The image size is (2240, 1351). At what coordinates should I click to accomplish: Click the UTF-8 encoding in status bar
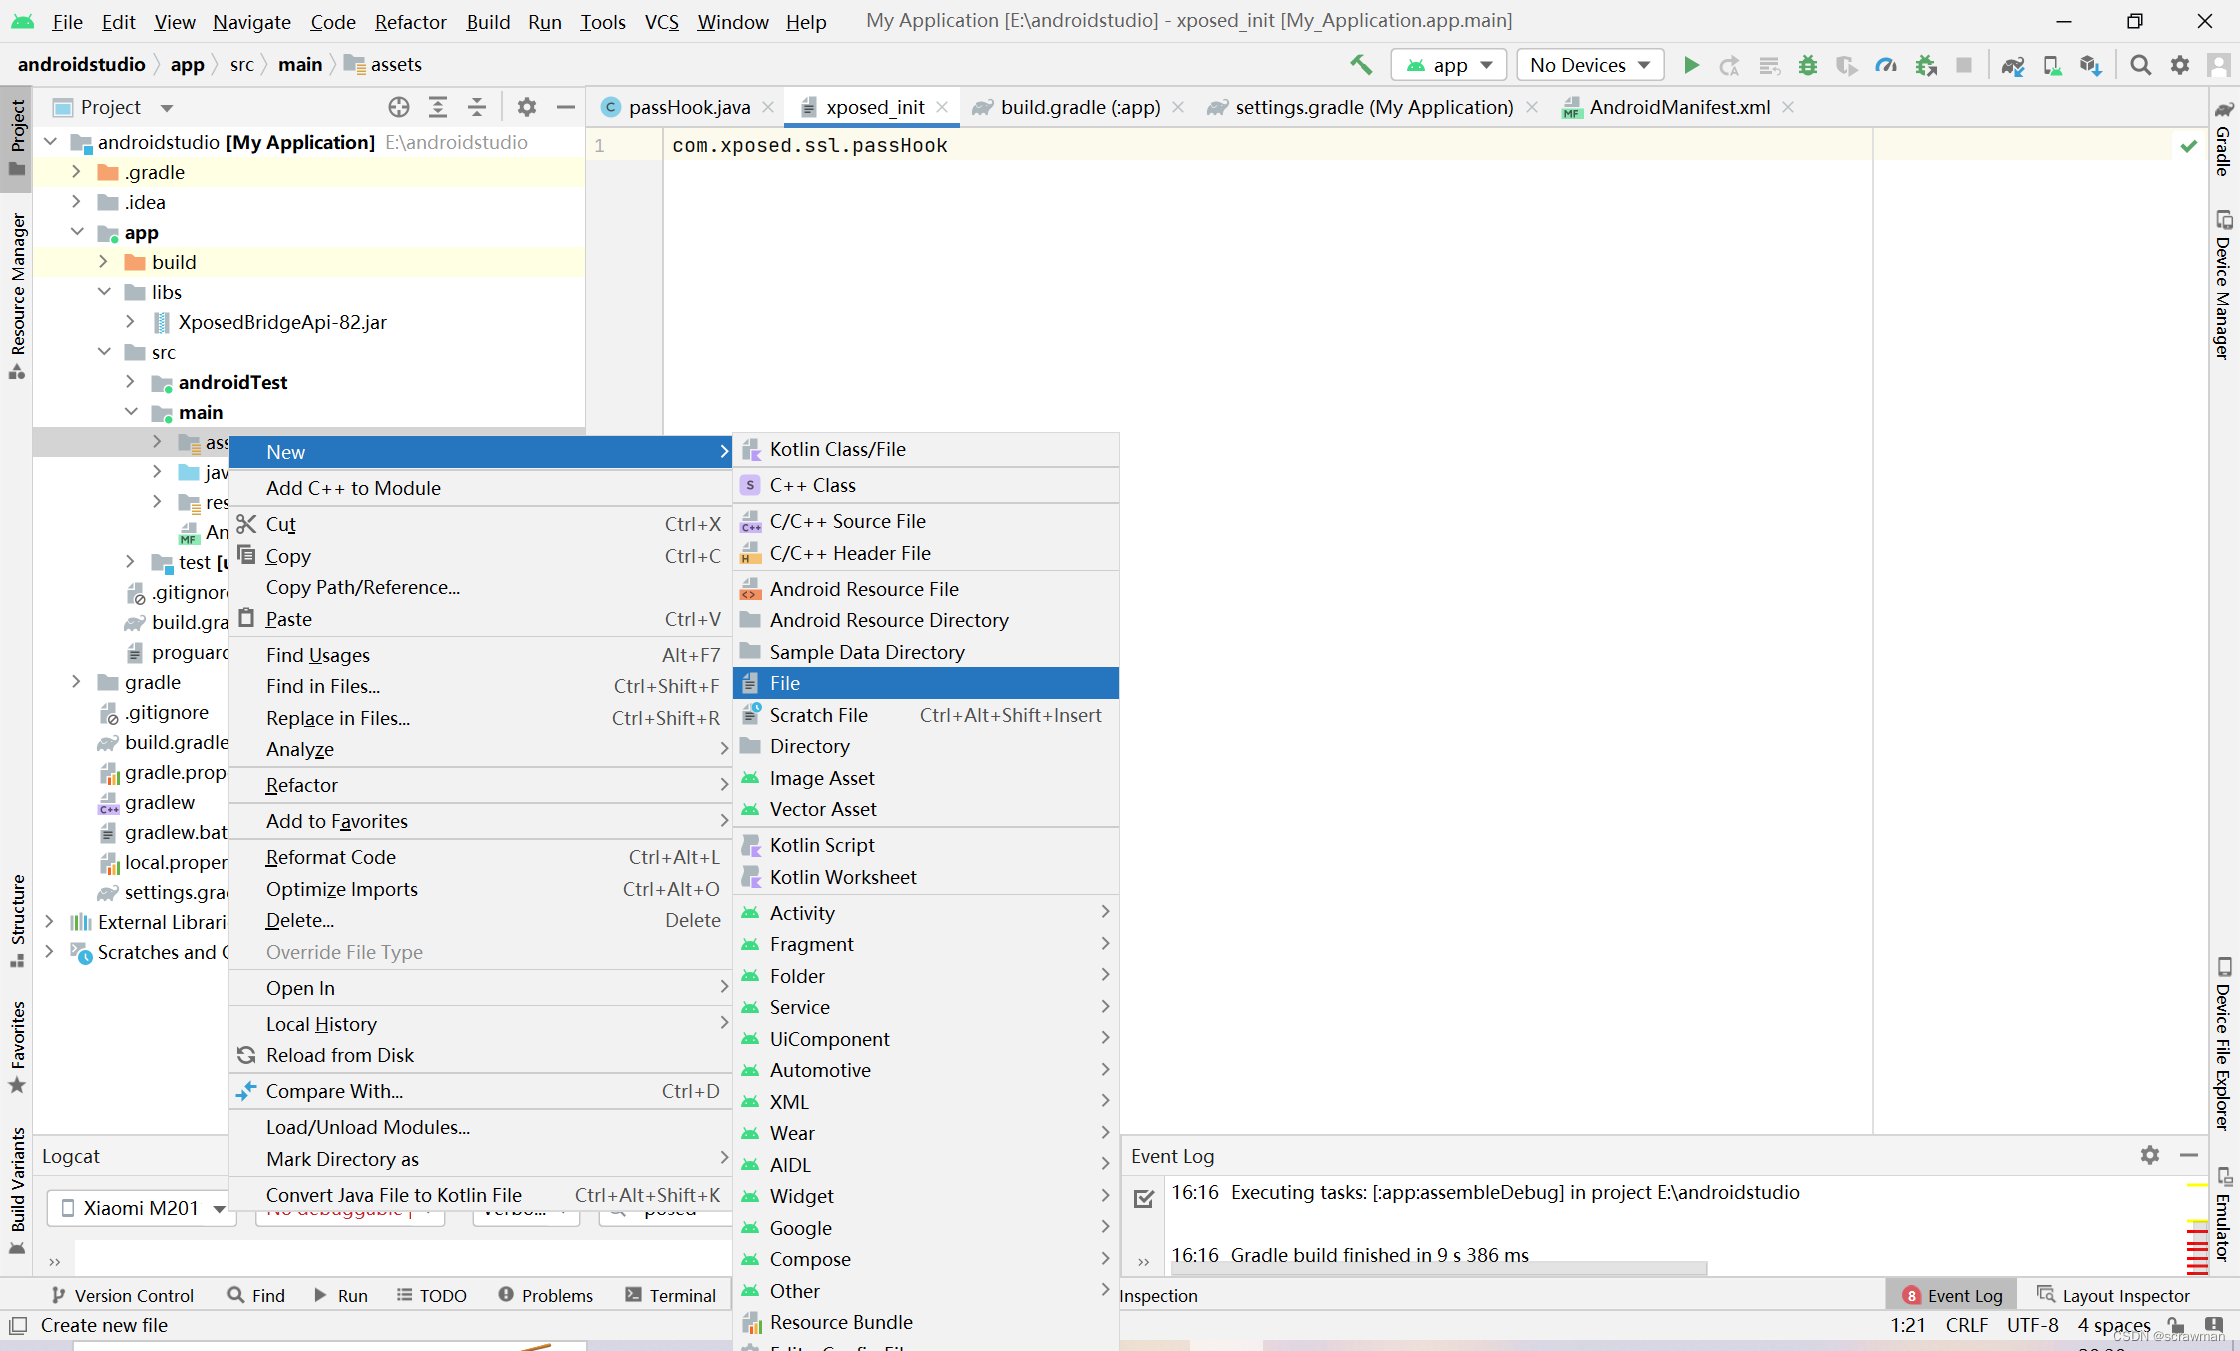coord(2032,1325)
